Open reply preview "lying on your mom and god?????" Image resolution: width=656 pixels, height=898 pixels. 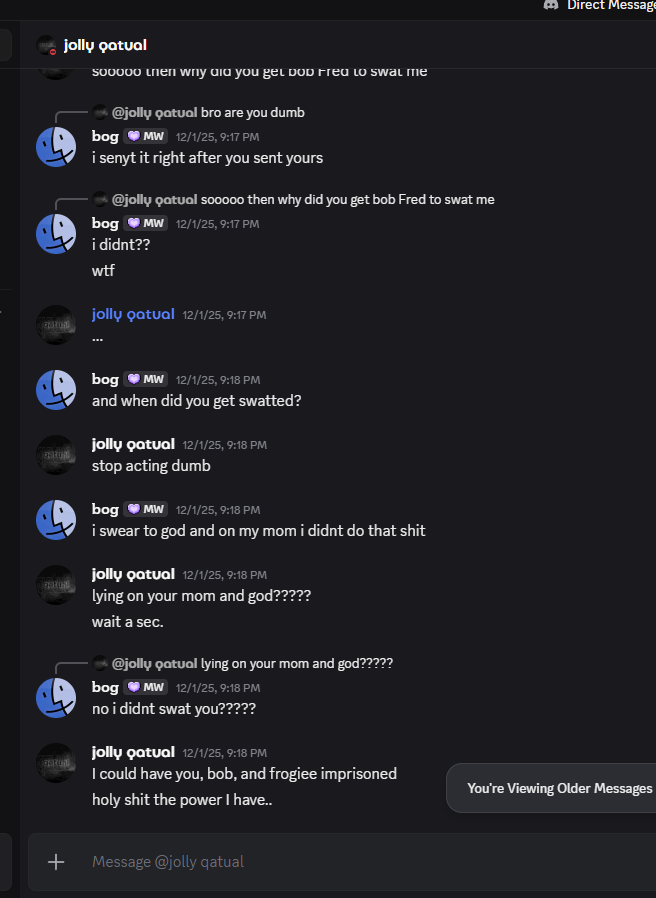(296, 663)
